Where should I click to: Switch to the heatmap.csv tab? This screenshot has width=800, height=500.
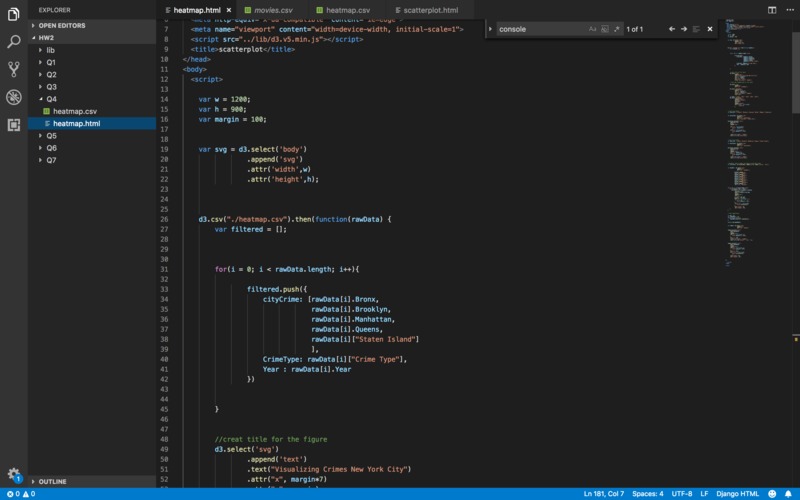tap(347, 10)
